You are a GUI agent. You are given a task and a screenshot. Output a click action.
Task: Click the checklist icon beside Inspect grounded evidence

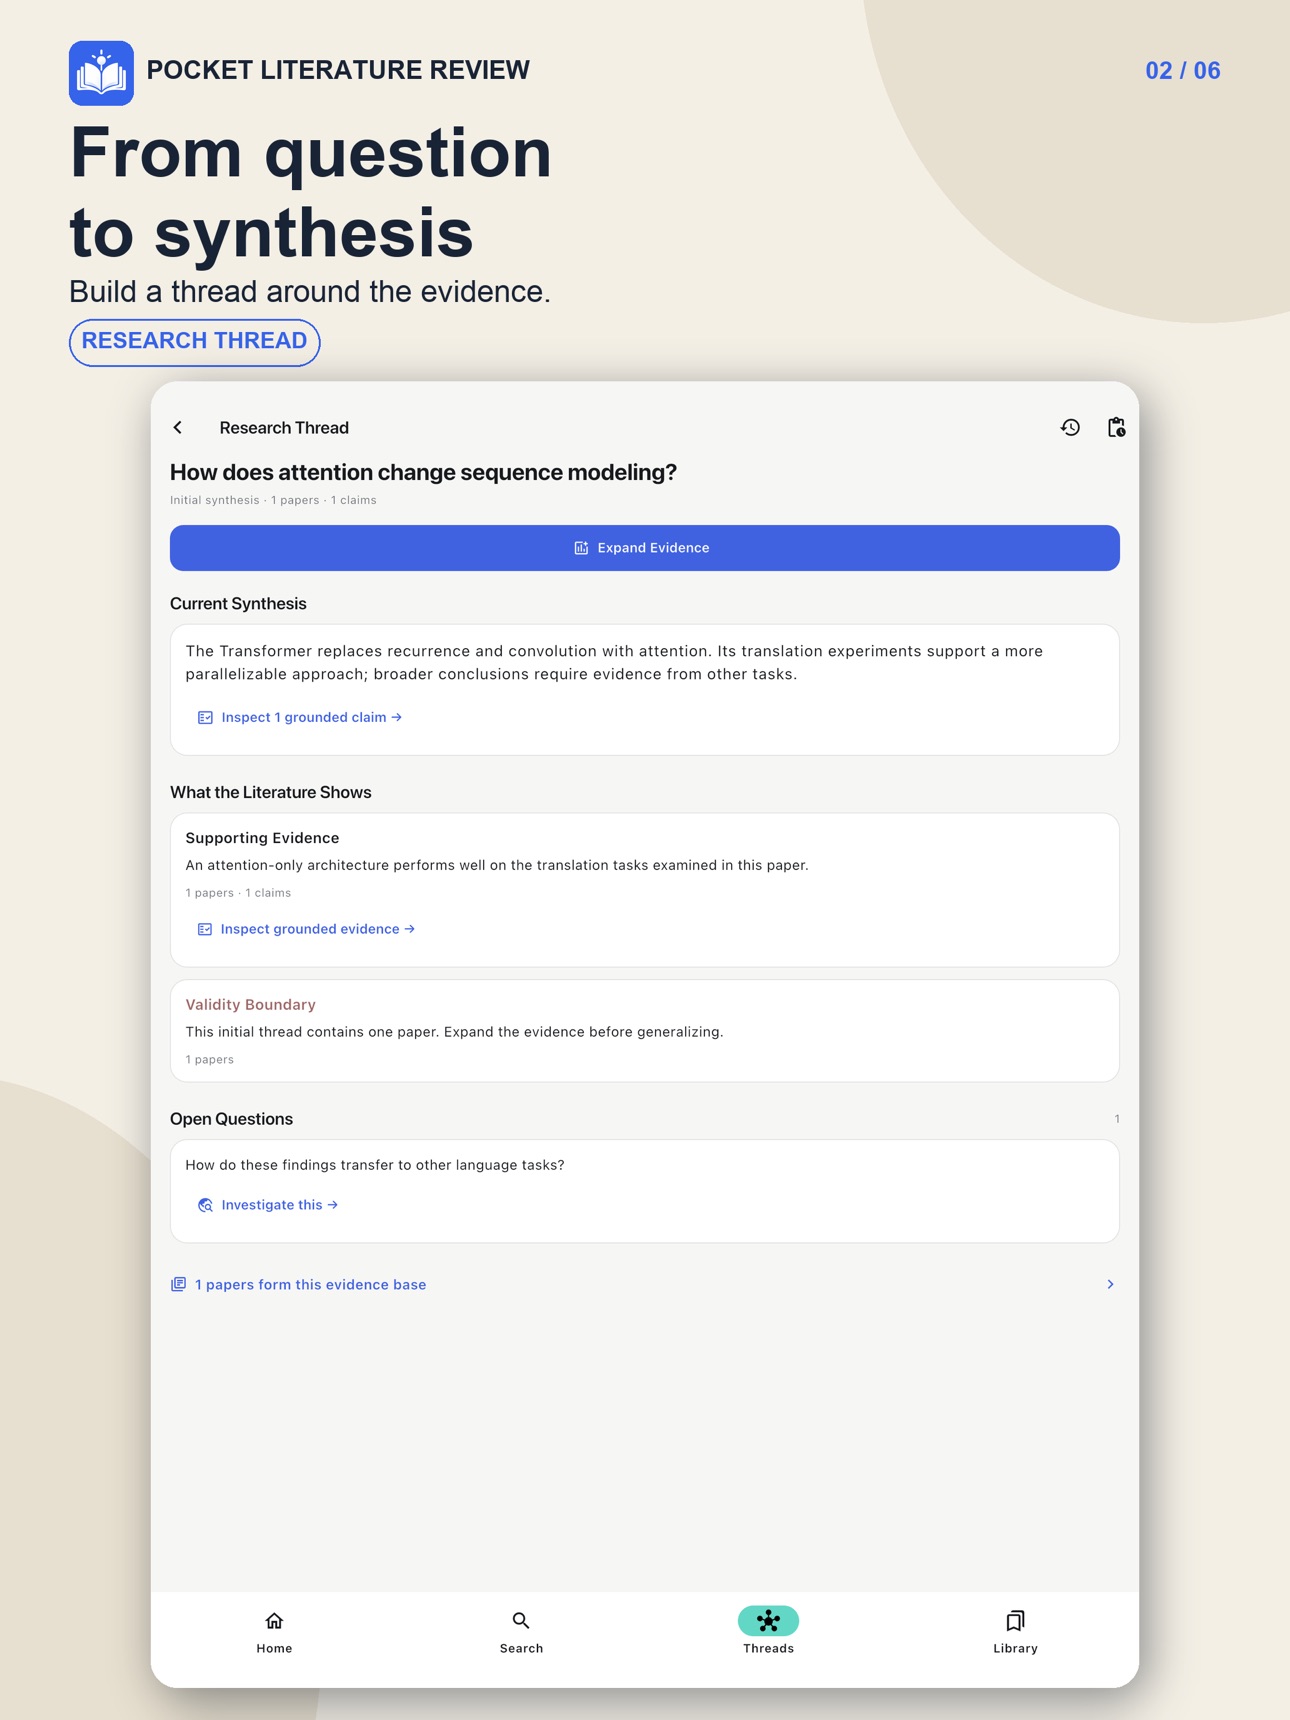[205, 930]
